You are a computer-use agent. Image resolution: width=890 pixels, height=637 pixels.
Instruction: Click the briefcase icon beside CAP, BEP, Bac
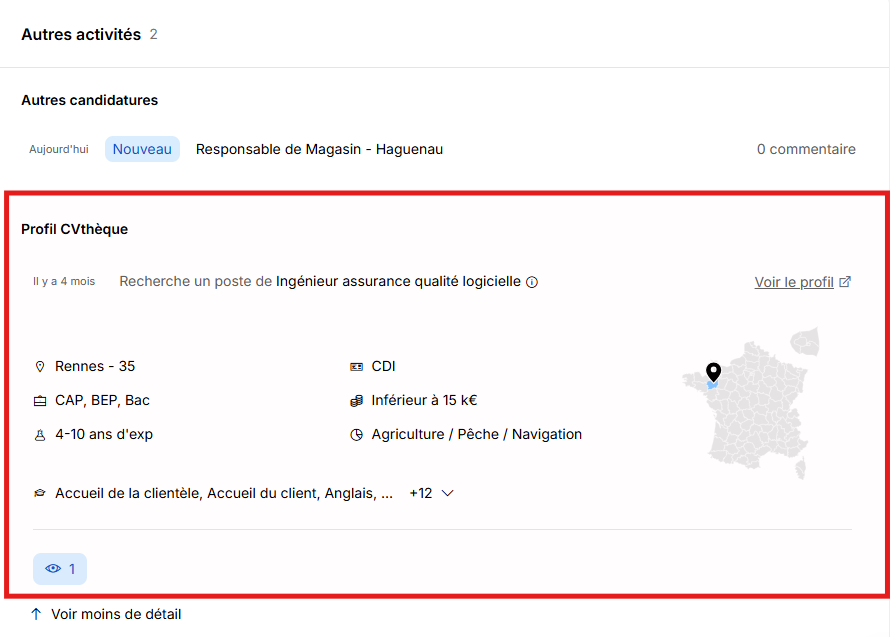pyautogui.click(x=40, y=401)
